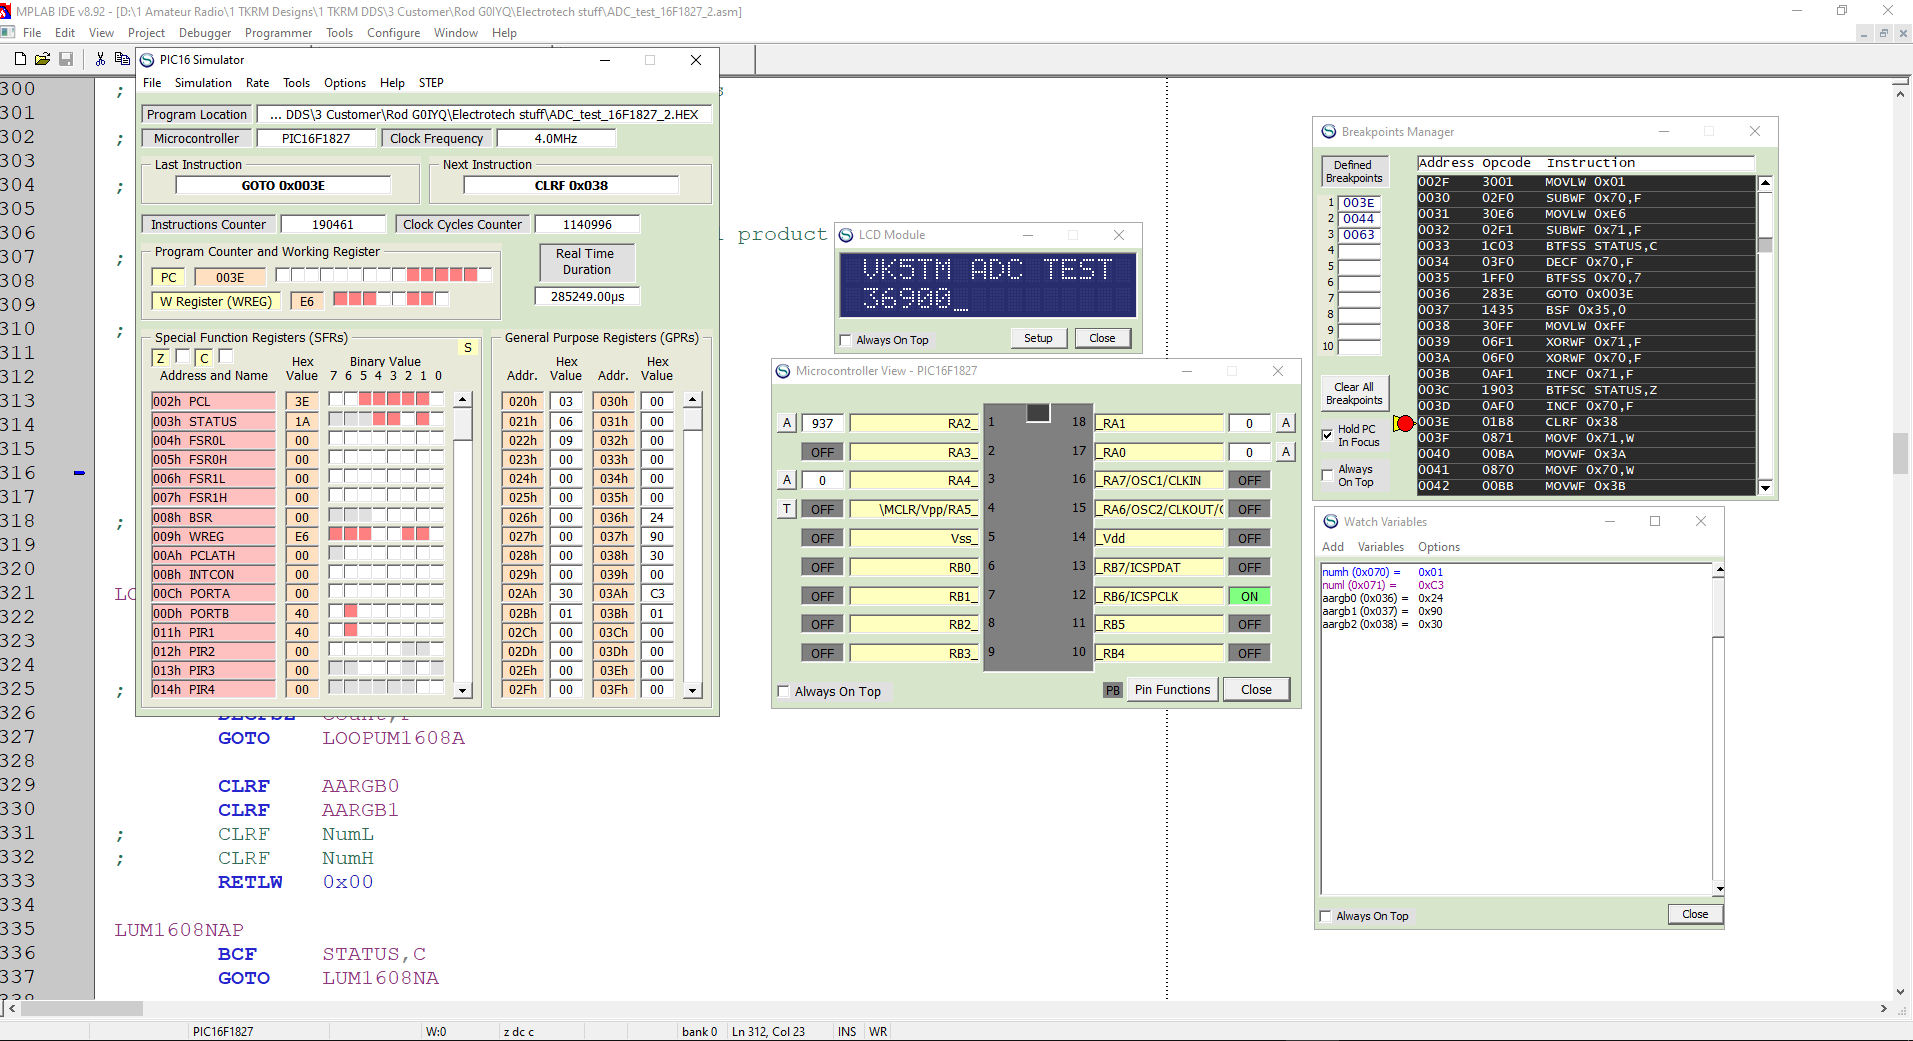1913x1041 pixels.
Task: Click the Real Time Duration button
Action: coord(586,262)
